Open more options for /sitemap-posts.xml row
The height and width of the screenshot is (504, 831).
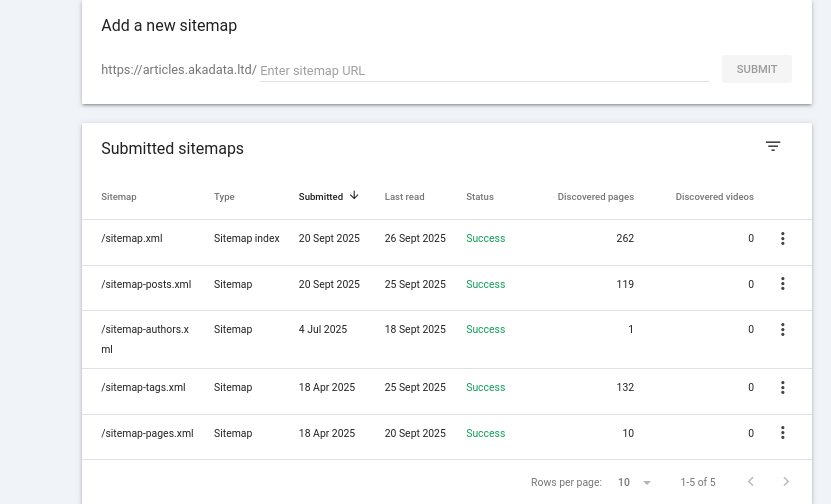(x=782, y=284)
